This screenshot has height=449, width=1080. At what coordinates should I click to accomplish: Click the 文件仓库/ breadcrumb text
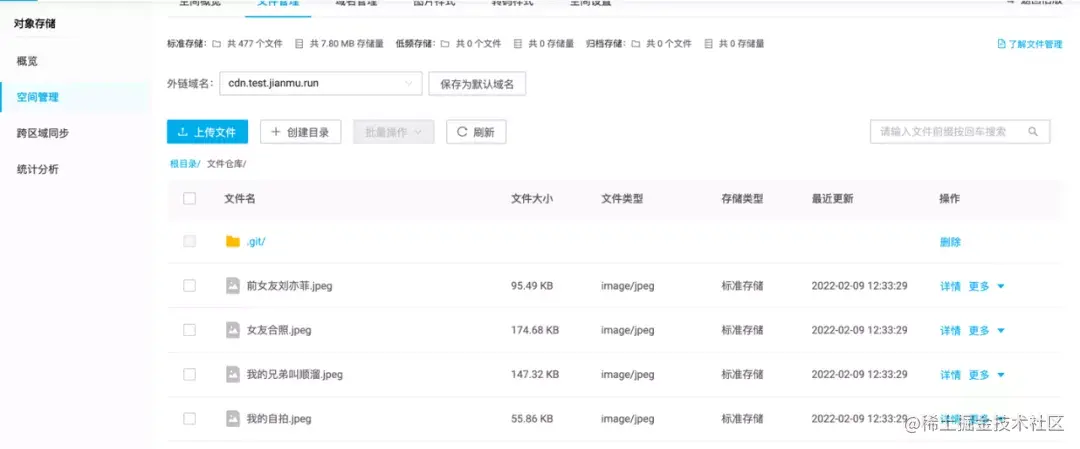(227, 164)
